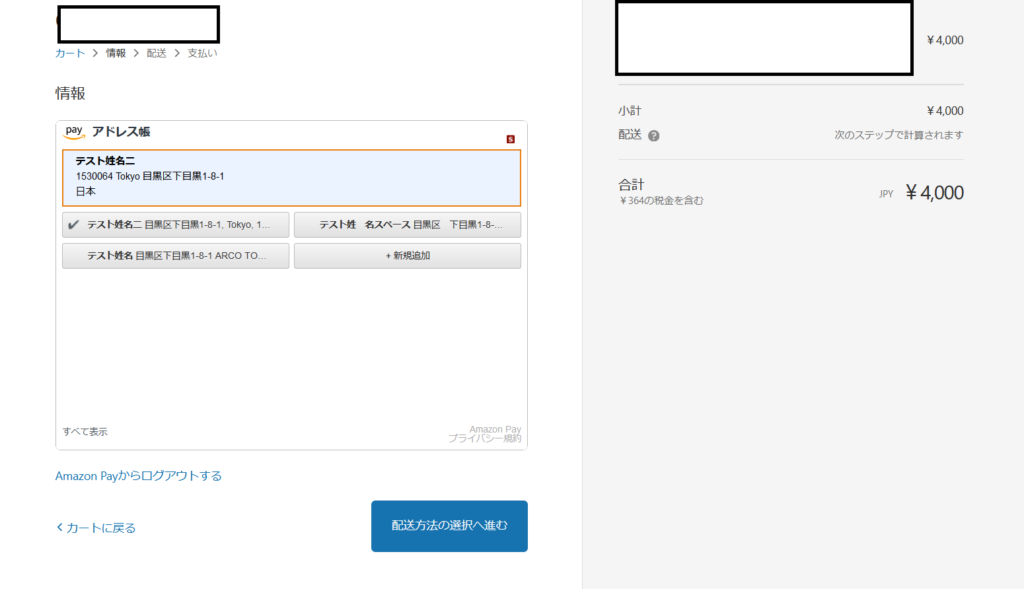Screen dimensions: 1024x589
Task: Select the 情報 breadcrumb step
Action: tap(116, 53)
